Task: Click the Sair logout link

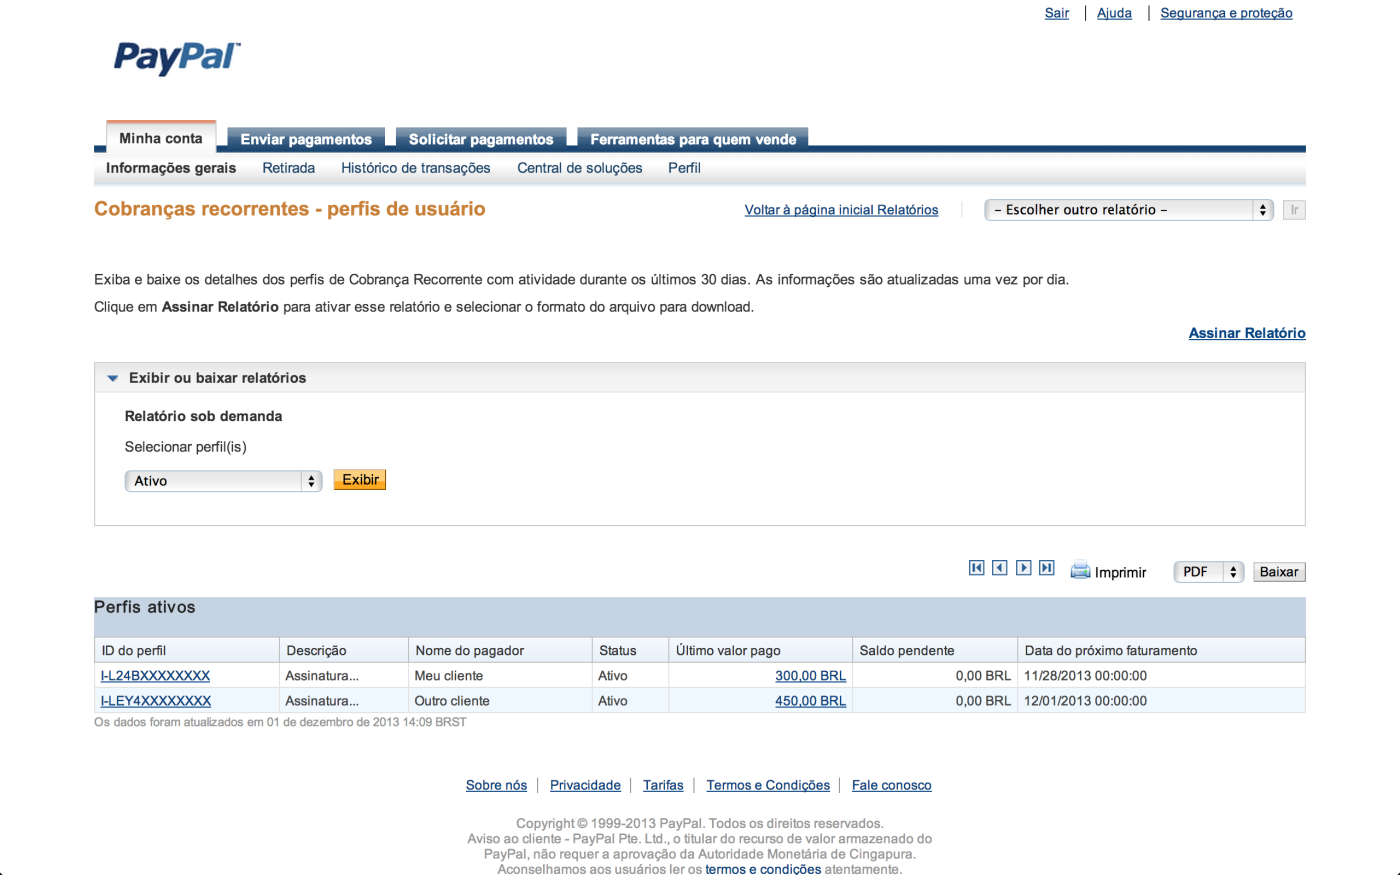Action: pos(1057,13)
